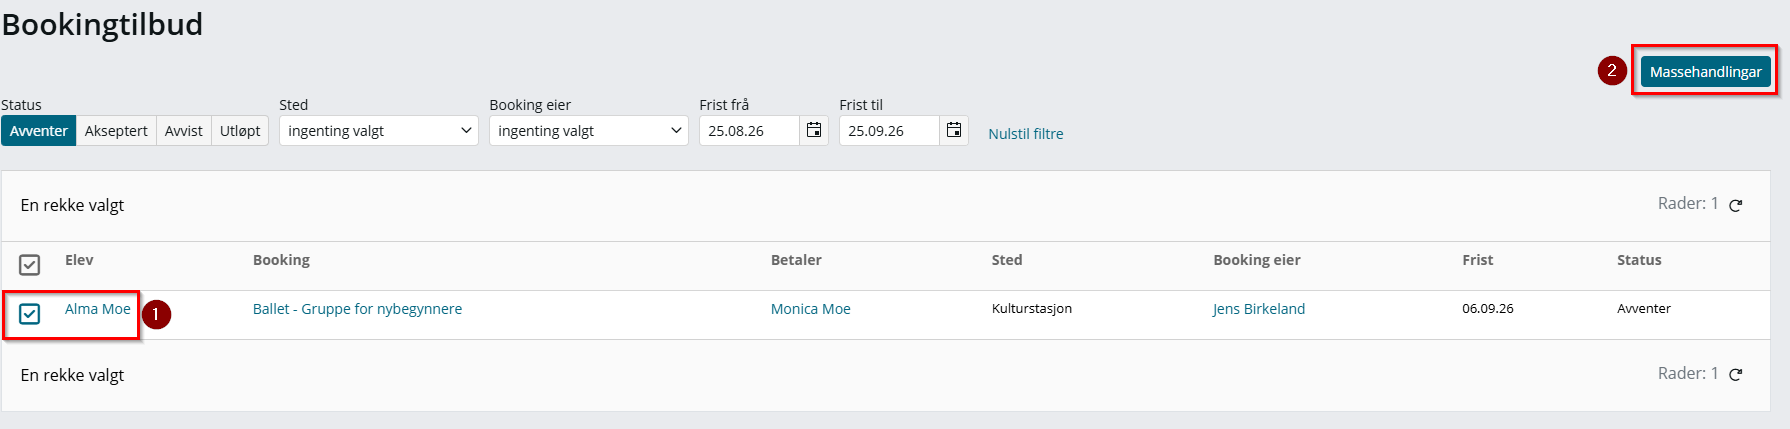Screen dimensions: 1790x429
Task: Toggle the select-all header checkbox
Action: (30, 265)
